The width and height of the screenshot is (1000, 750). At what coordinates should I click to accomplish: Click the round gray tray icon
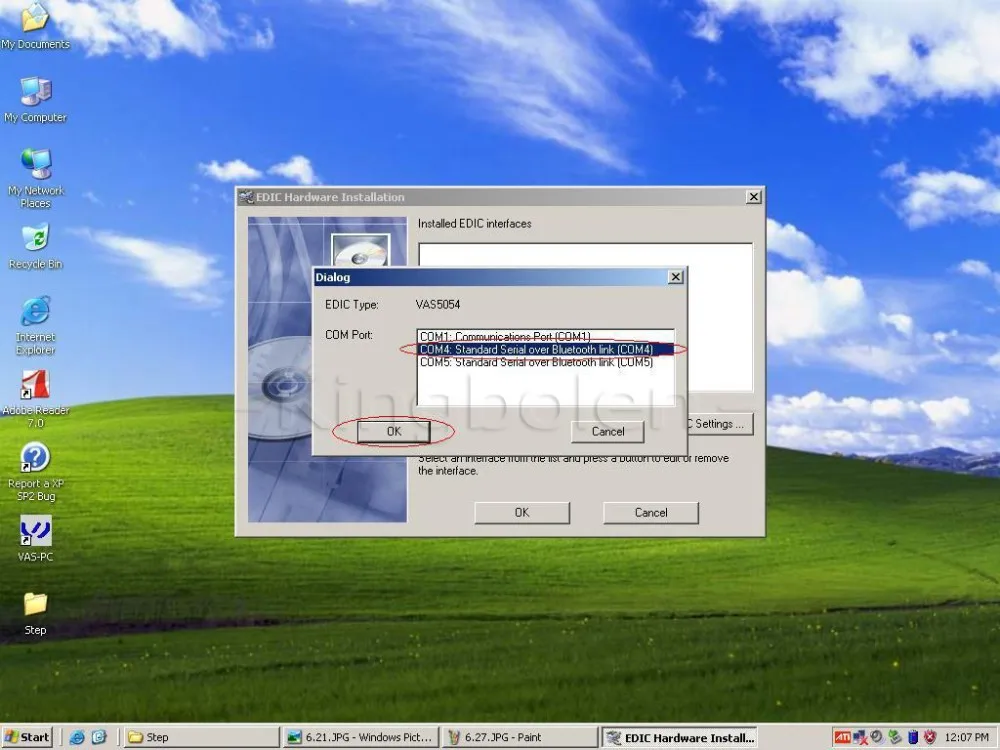(877, 737)
